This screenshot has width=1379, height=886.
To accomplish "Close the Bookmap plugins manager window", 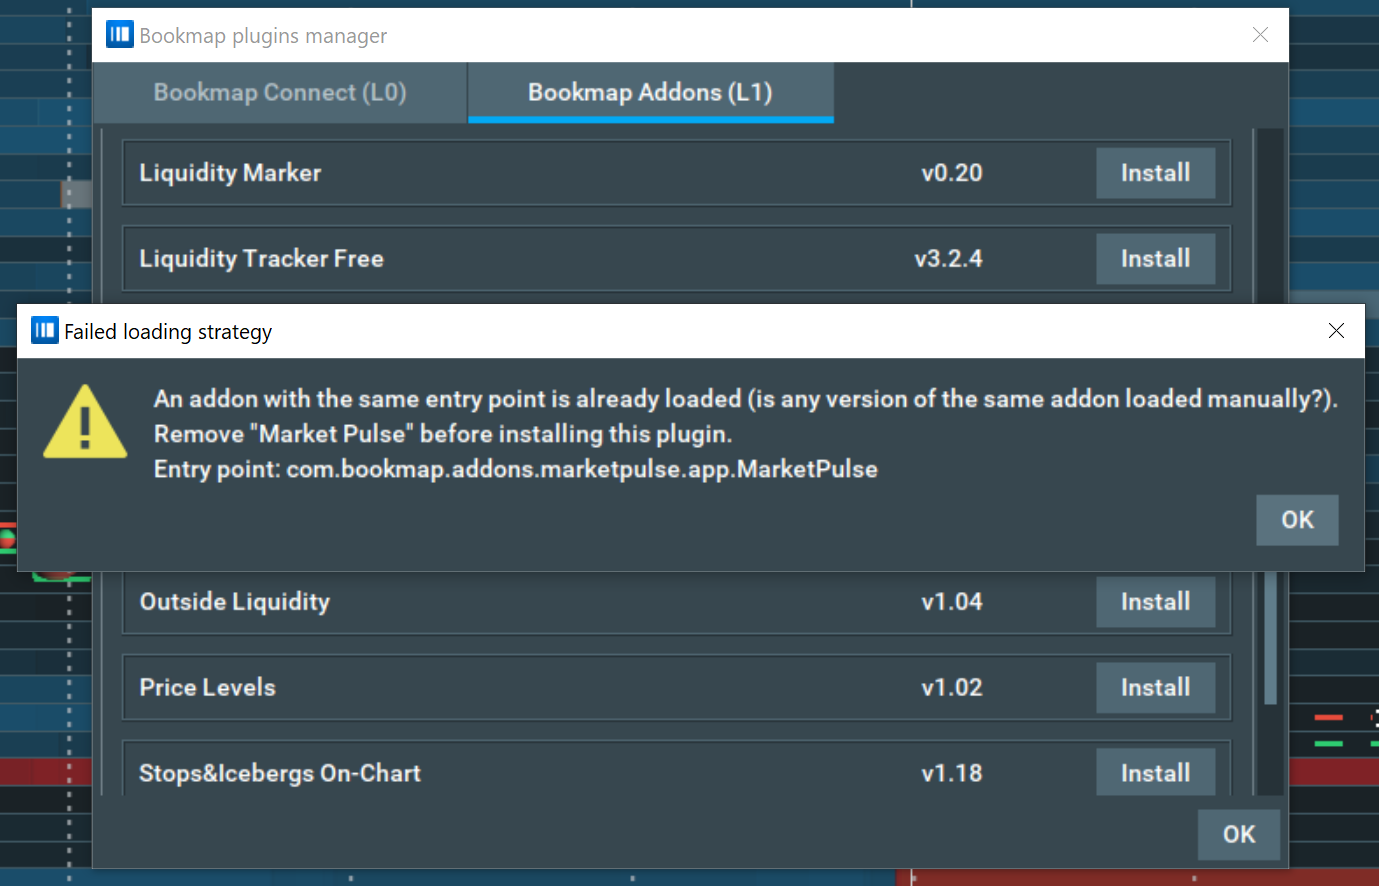I will pos(1260,35).
